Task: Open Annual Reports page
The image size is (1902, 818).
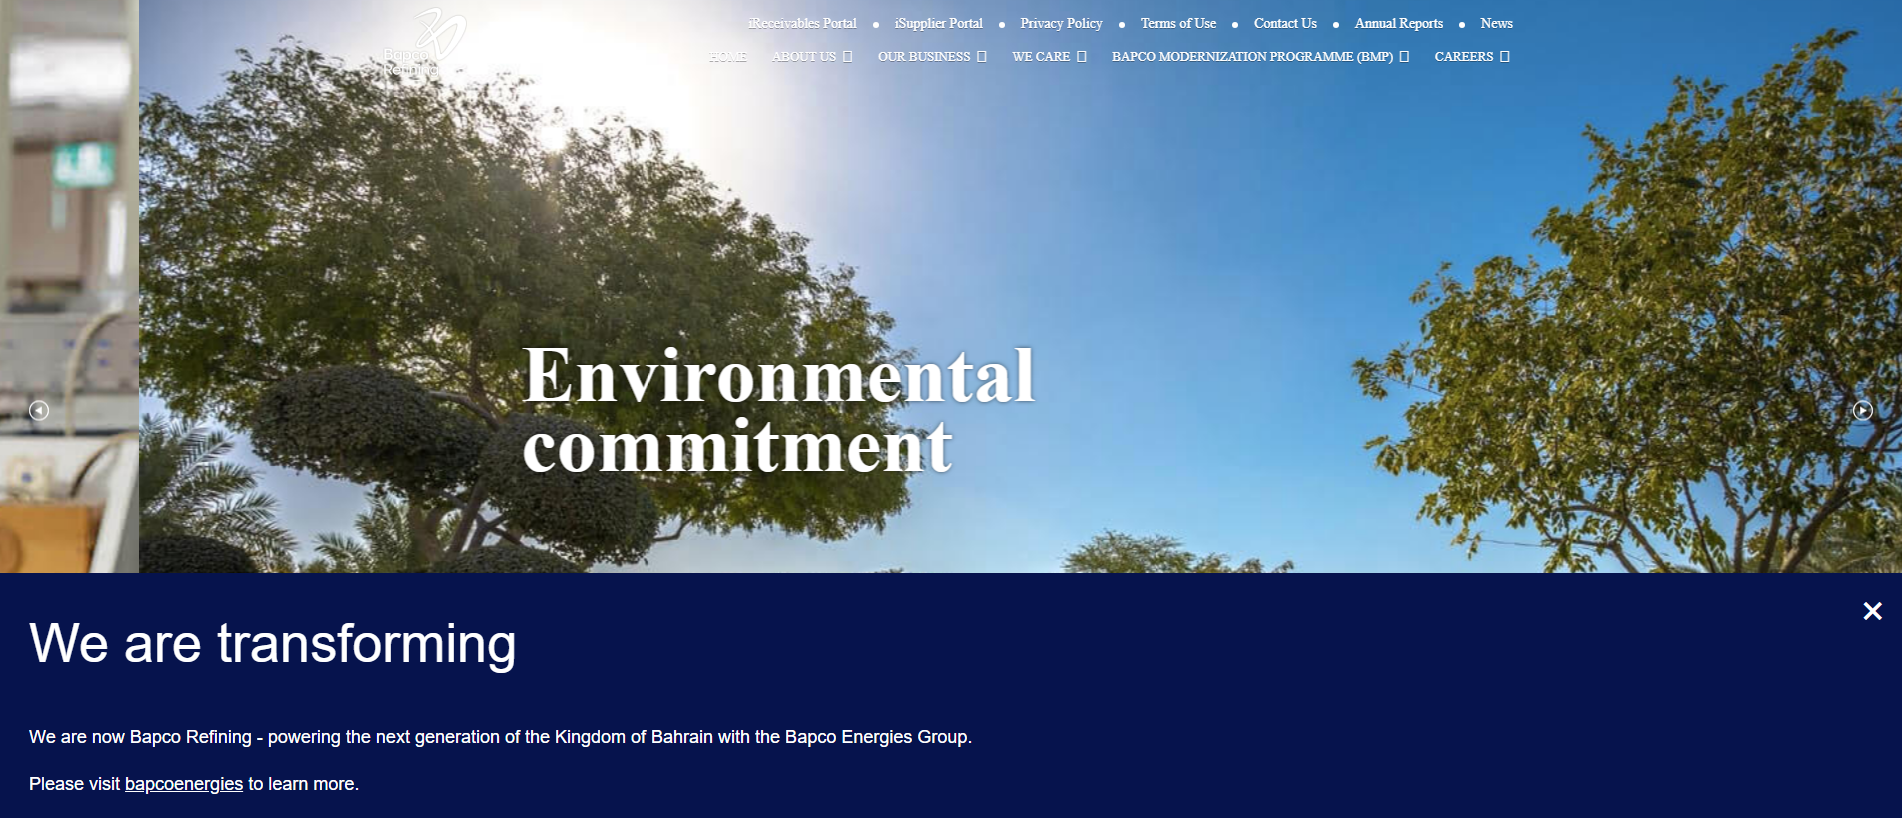Action: [x=1398, y=23]
